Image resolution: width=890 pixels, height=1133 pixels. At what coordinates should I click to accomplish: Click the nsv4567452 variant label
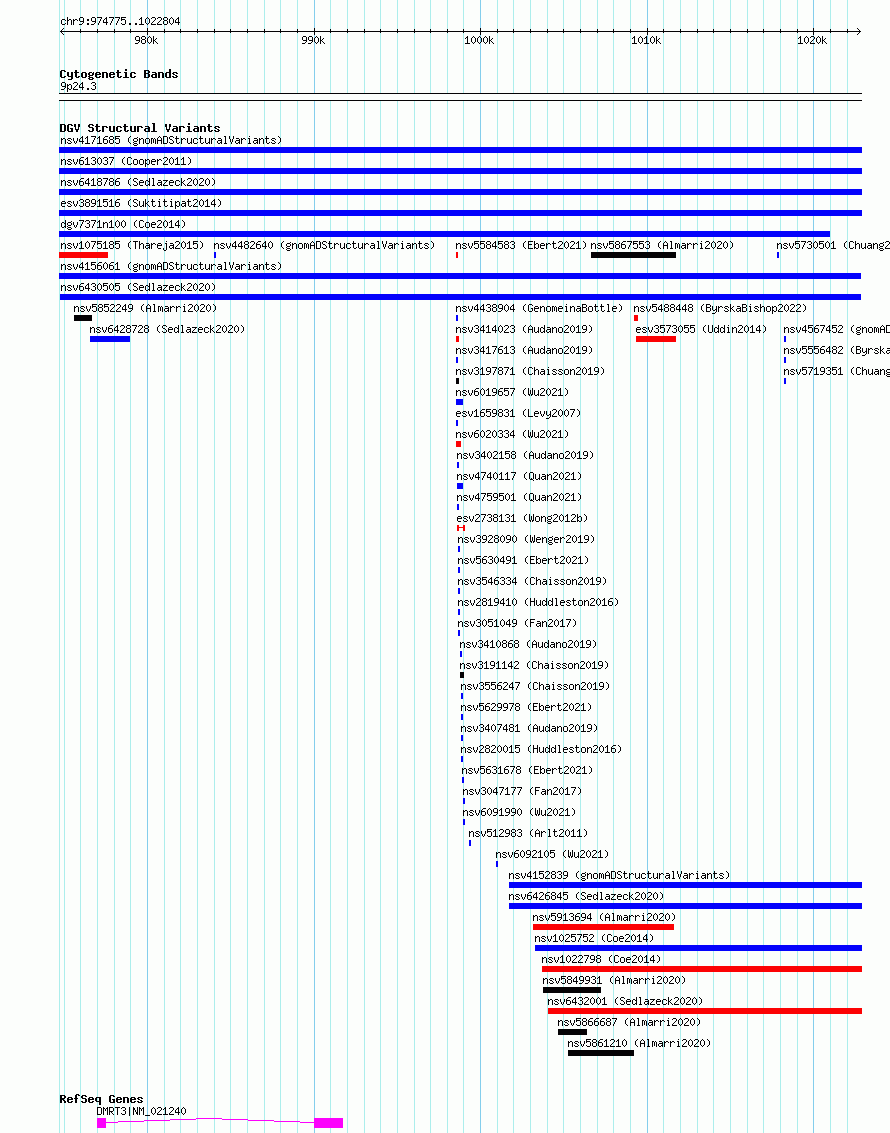point(837,329)
